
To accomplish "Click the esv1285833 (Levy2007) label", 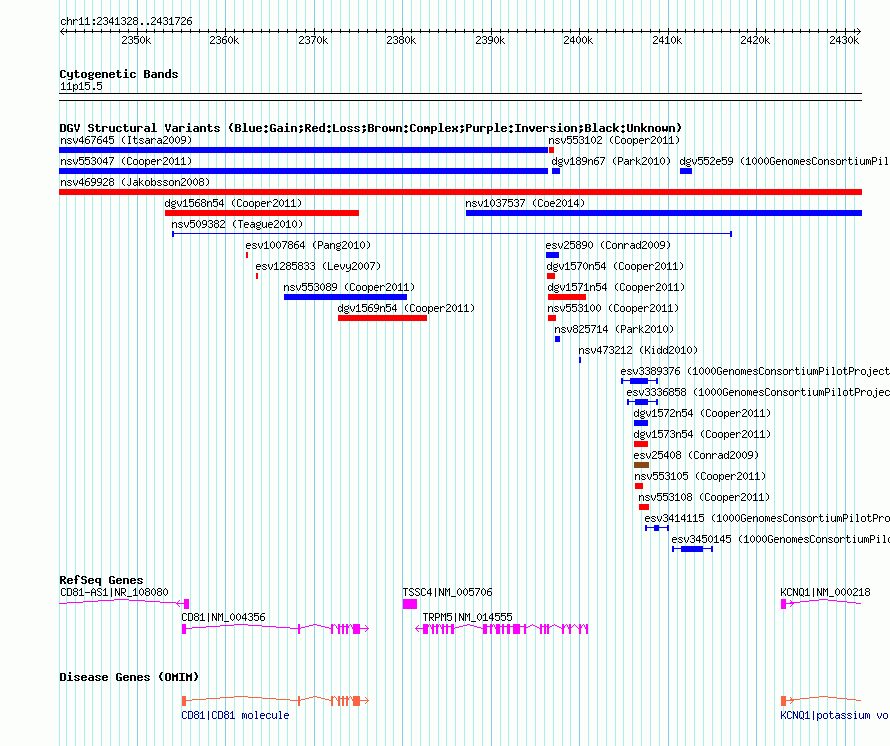I will 318,266.
